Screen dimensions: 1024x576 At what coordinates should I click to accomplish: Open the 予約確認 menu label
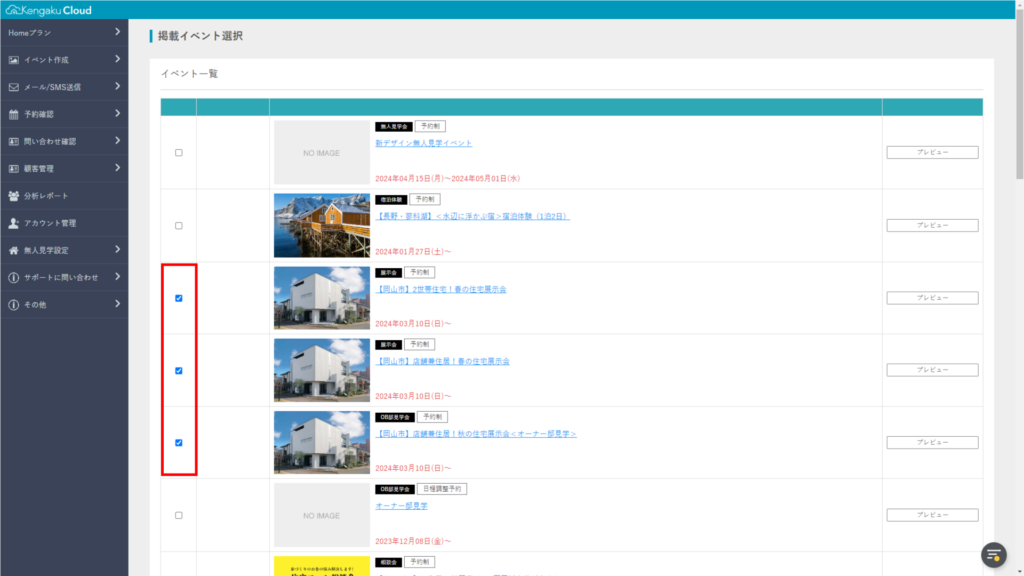coord(39,114)
